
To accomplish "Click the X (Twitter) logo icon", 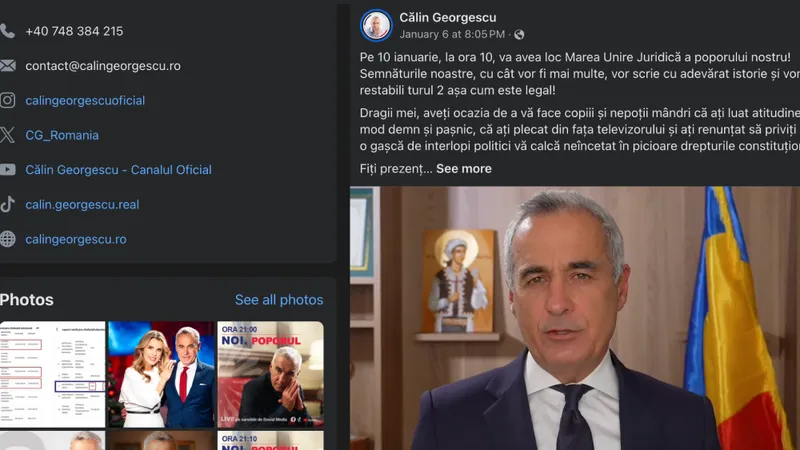I will point(7,135).
